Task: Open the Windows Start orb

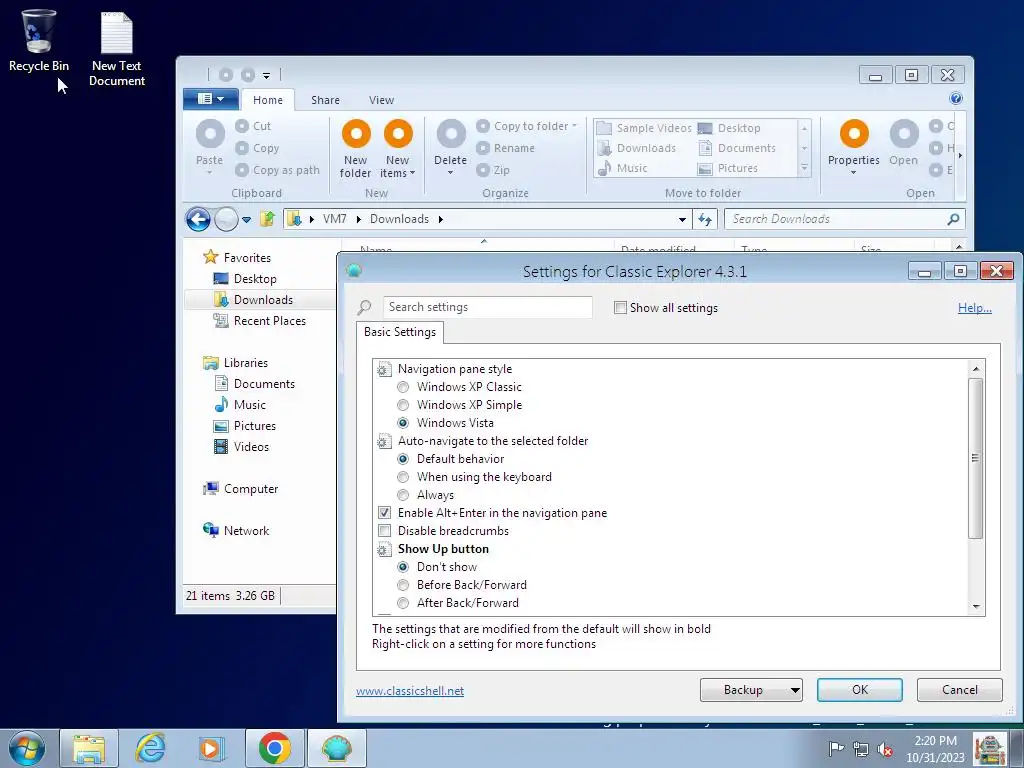Action: 27,748
